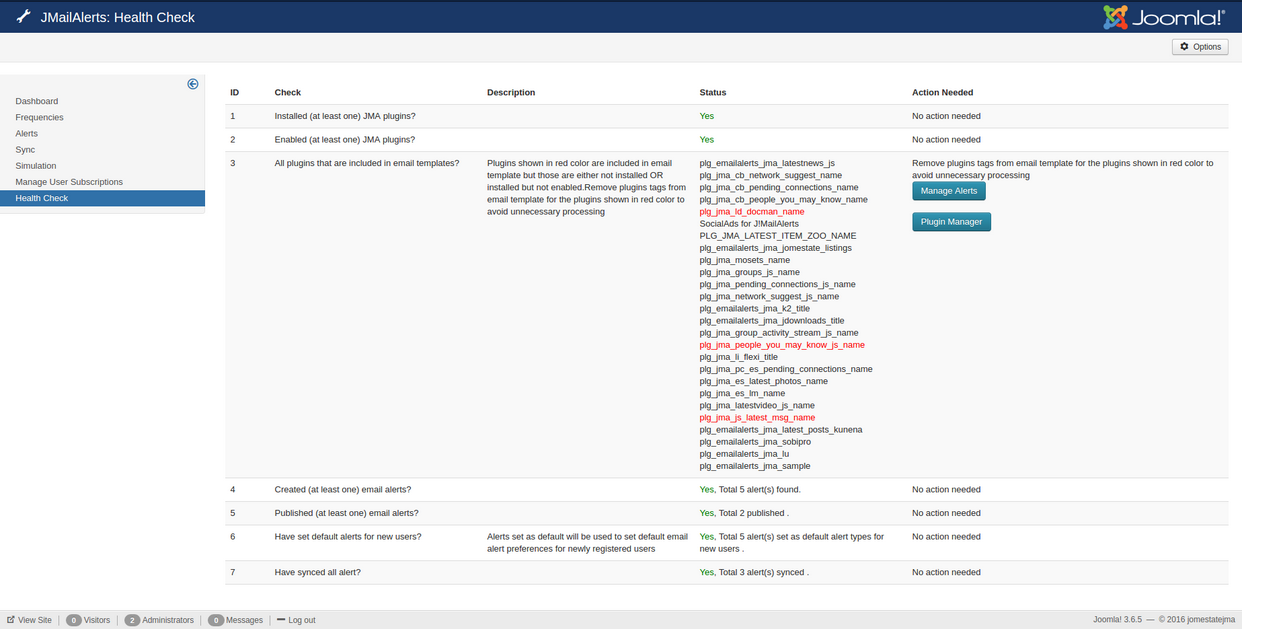1273x629 pixels.
Task: Click the Joomla! logo in header
Action: coord(1163,17)
